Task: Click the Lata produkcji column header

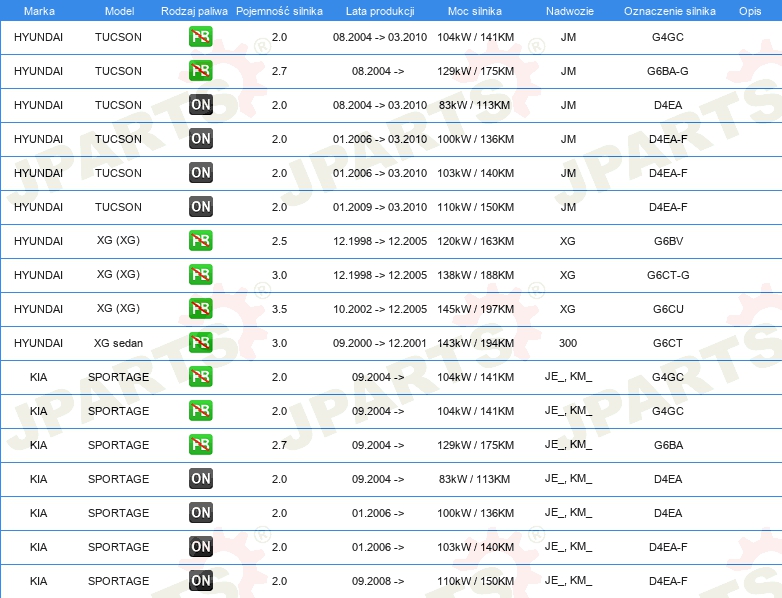Action: pos(380,11)
